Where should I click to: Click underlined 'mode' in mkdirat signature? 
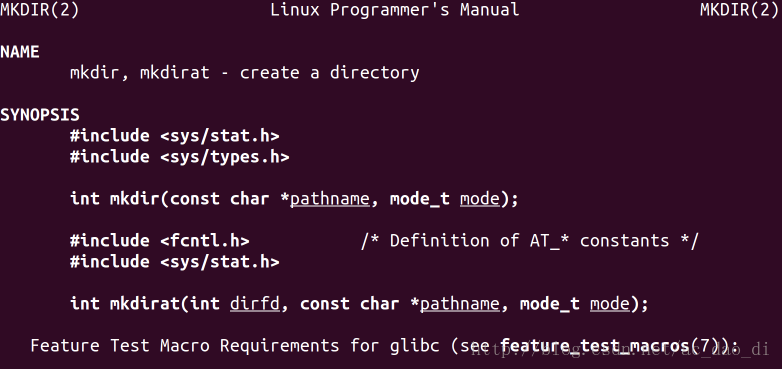tap(609, 304)
